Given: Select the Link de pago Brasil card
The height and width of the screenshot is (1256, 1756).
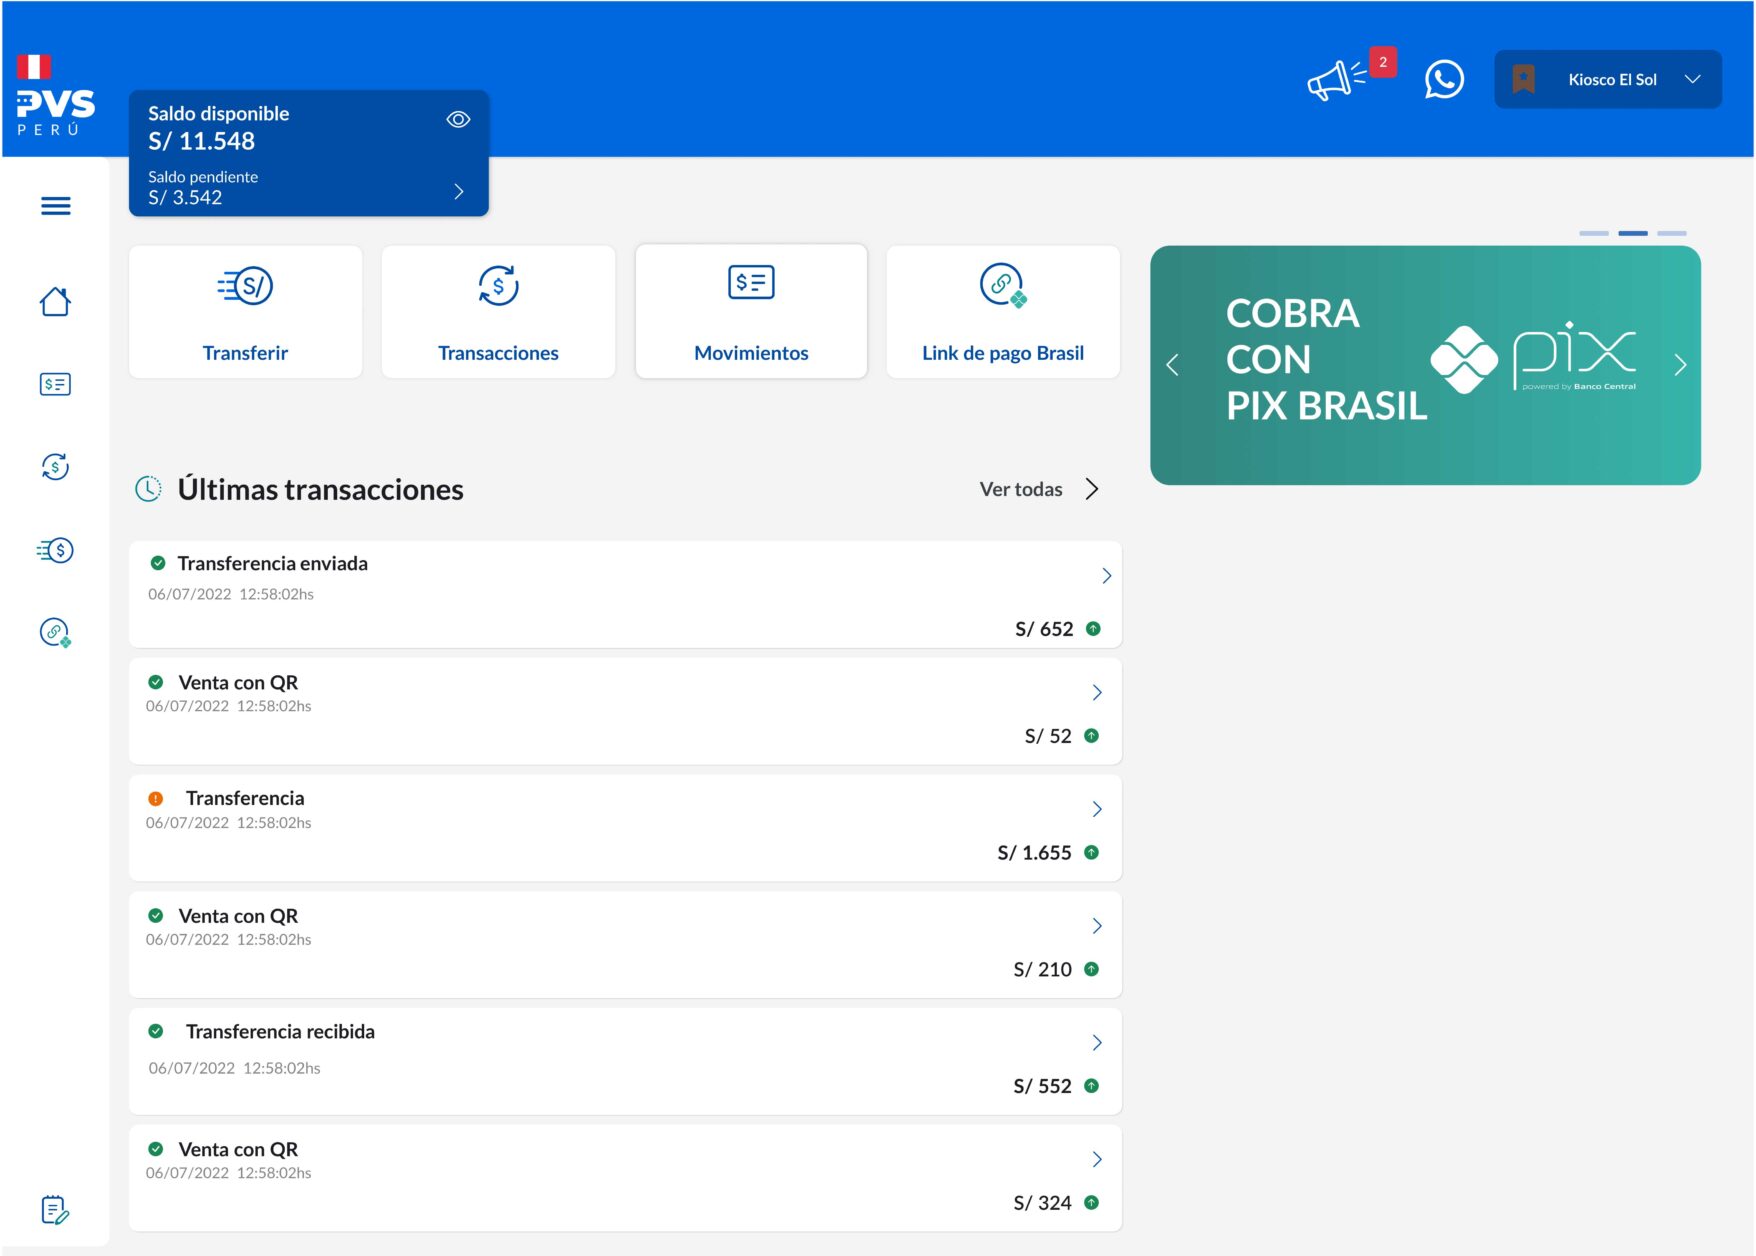Looking at the screenshot, I should (x=1002, y=312).
